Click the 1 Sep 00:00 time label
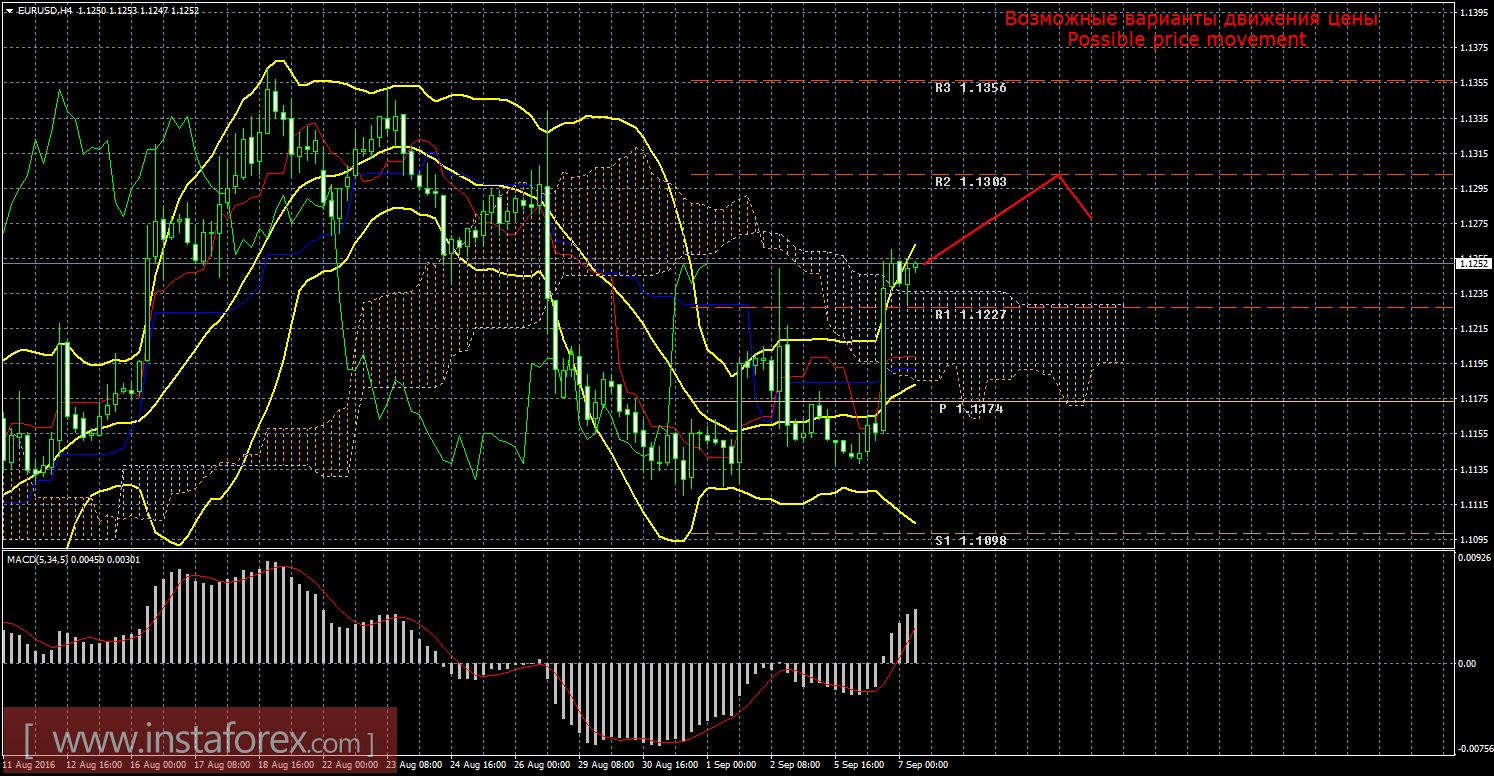The height and width of the screenshot is (776, 1494). (731, 765)
